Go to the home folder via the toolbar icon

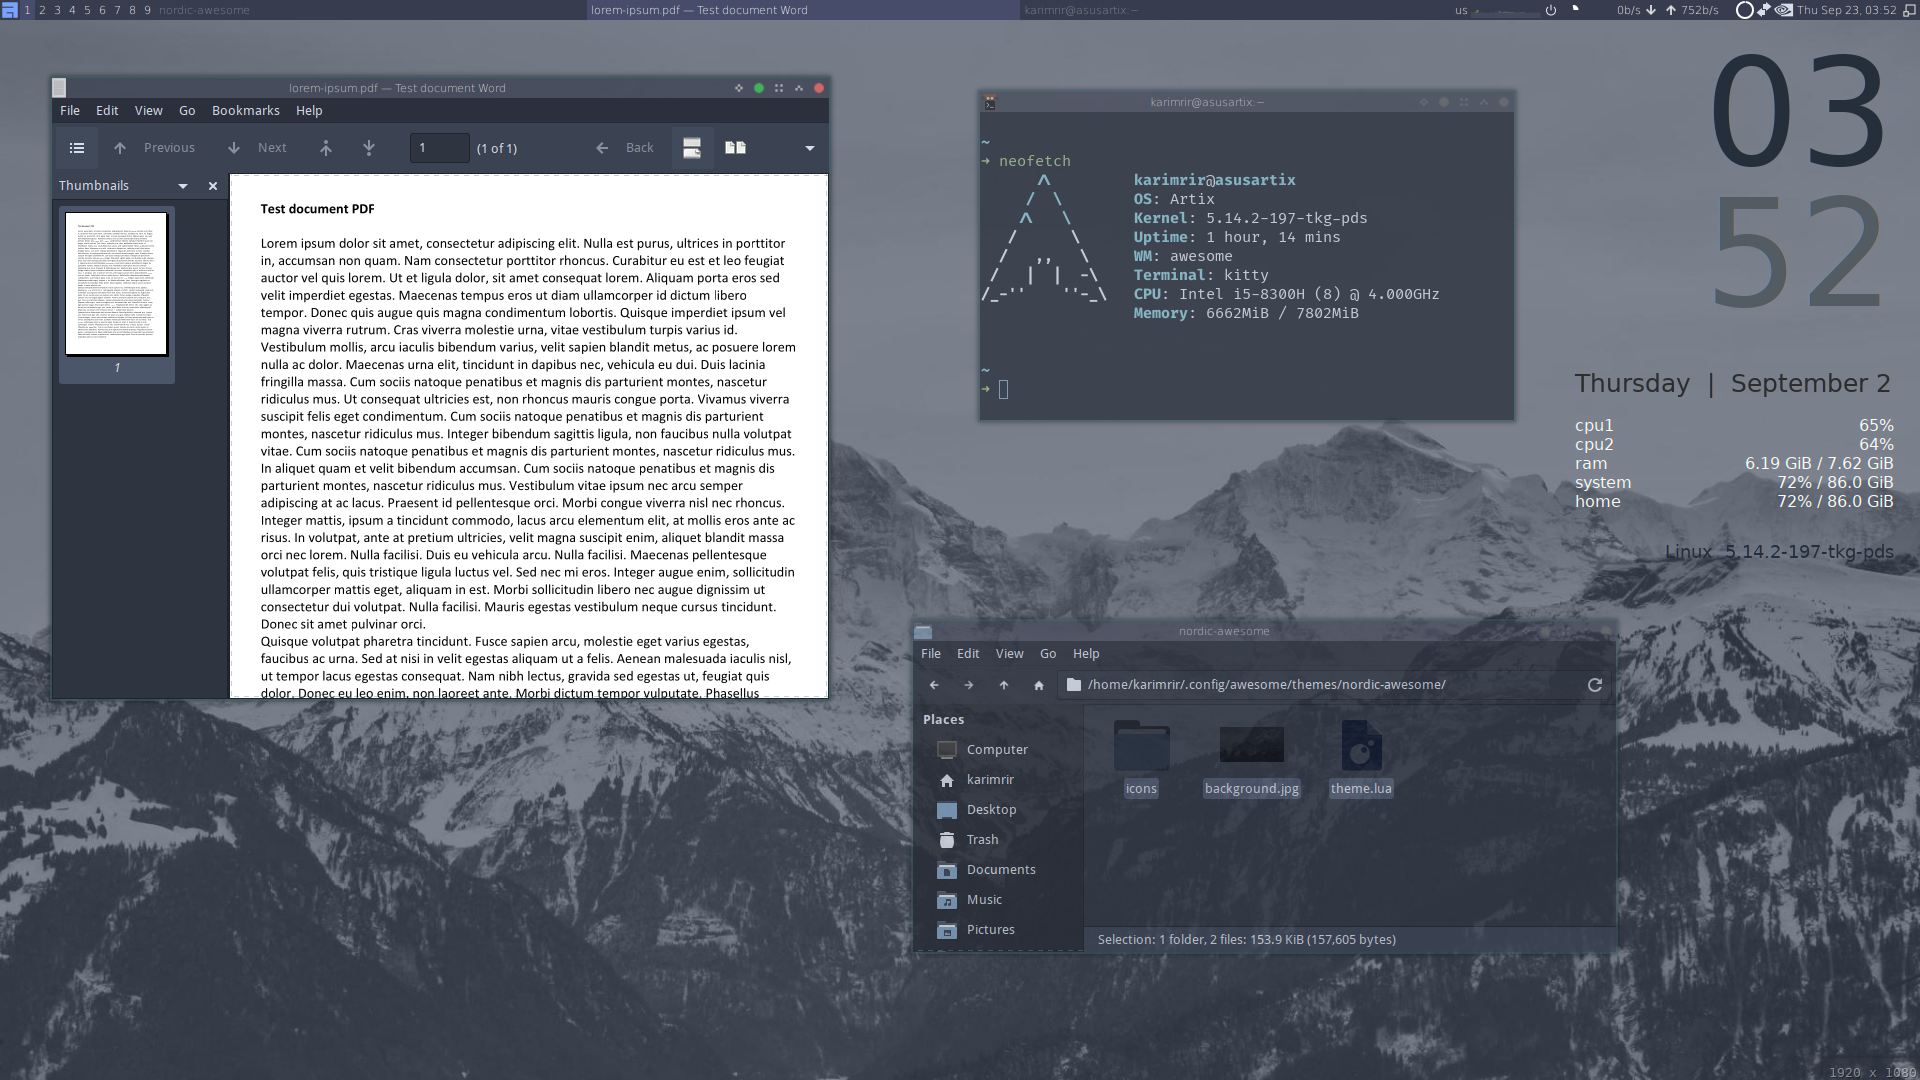point(1039,685)
